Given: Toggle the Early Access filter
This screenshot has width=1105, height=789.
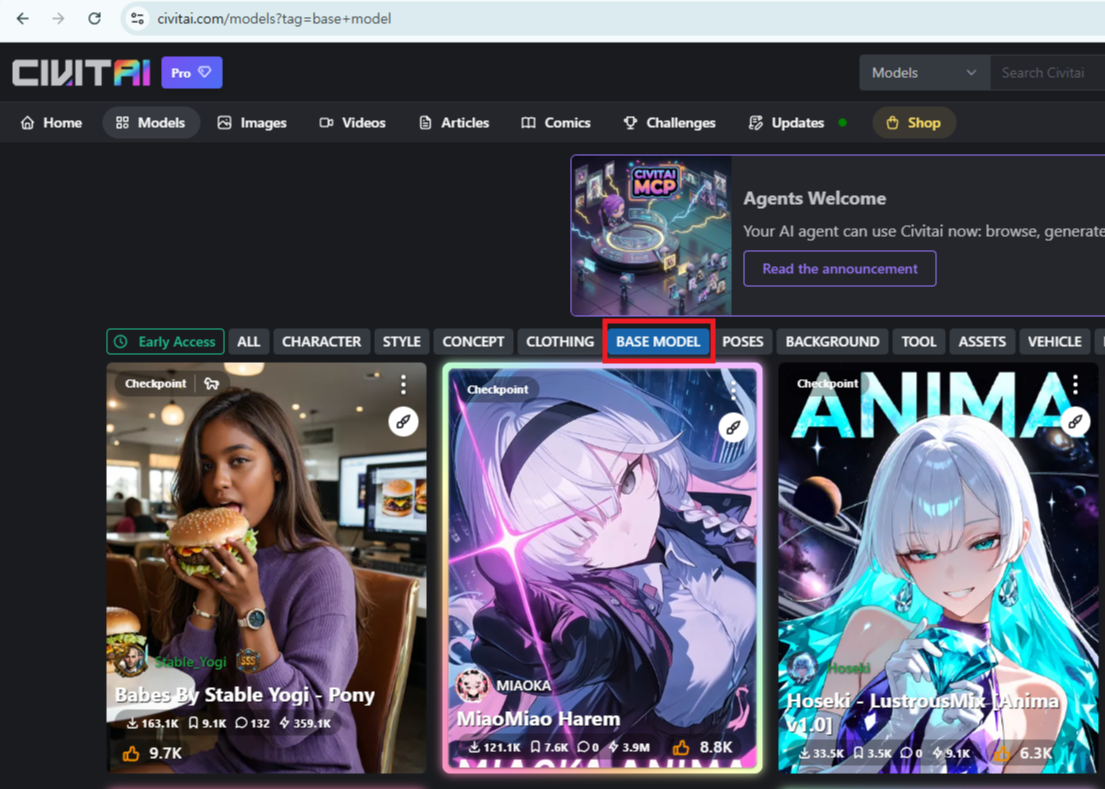Looking at the screenshot, I should tap(166, 342).
